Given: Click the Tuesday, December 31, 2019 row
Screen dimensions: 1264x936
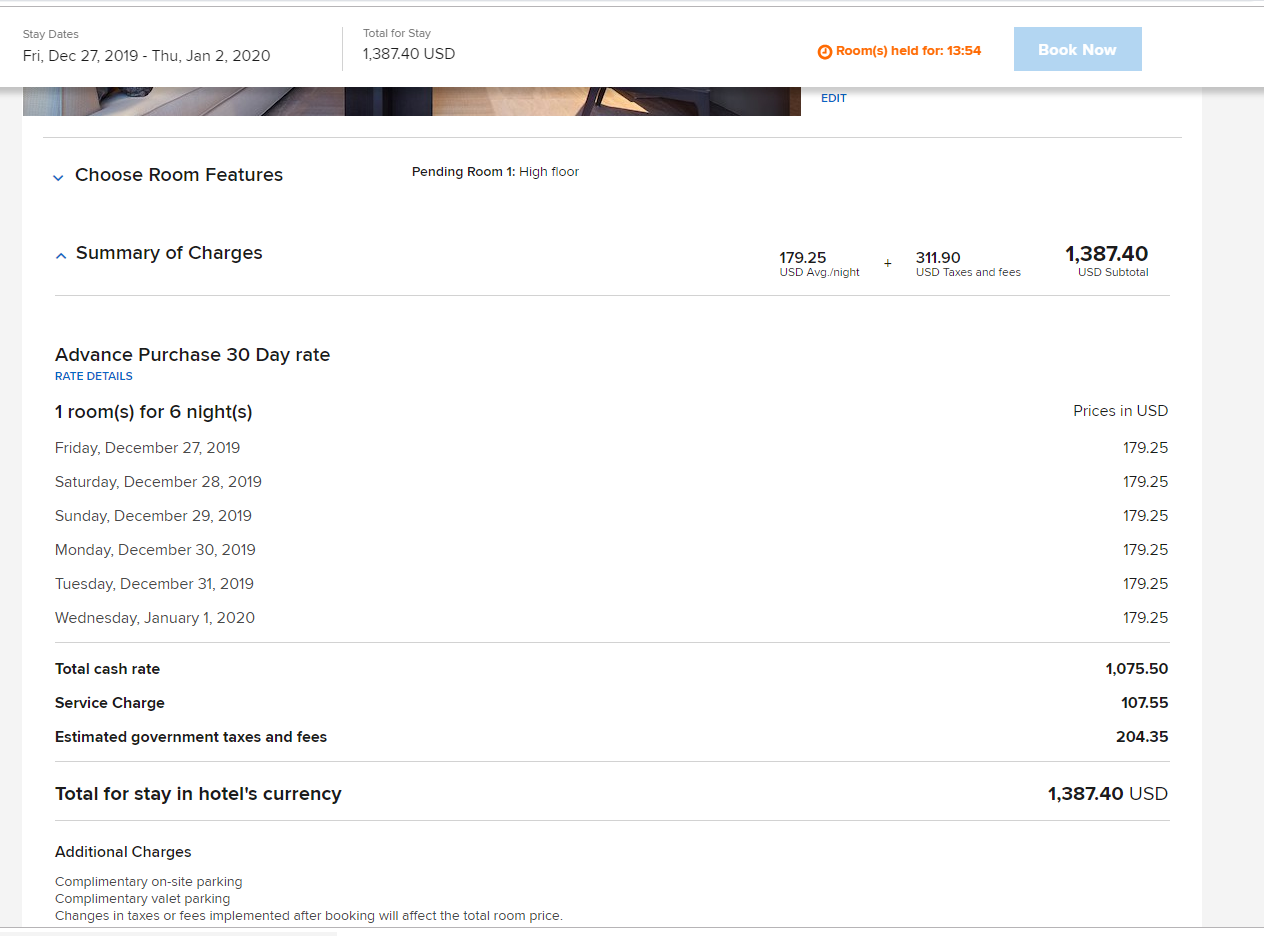Looking at the screenshot, I should (x=611, y=584).
